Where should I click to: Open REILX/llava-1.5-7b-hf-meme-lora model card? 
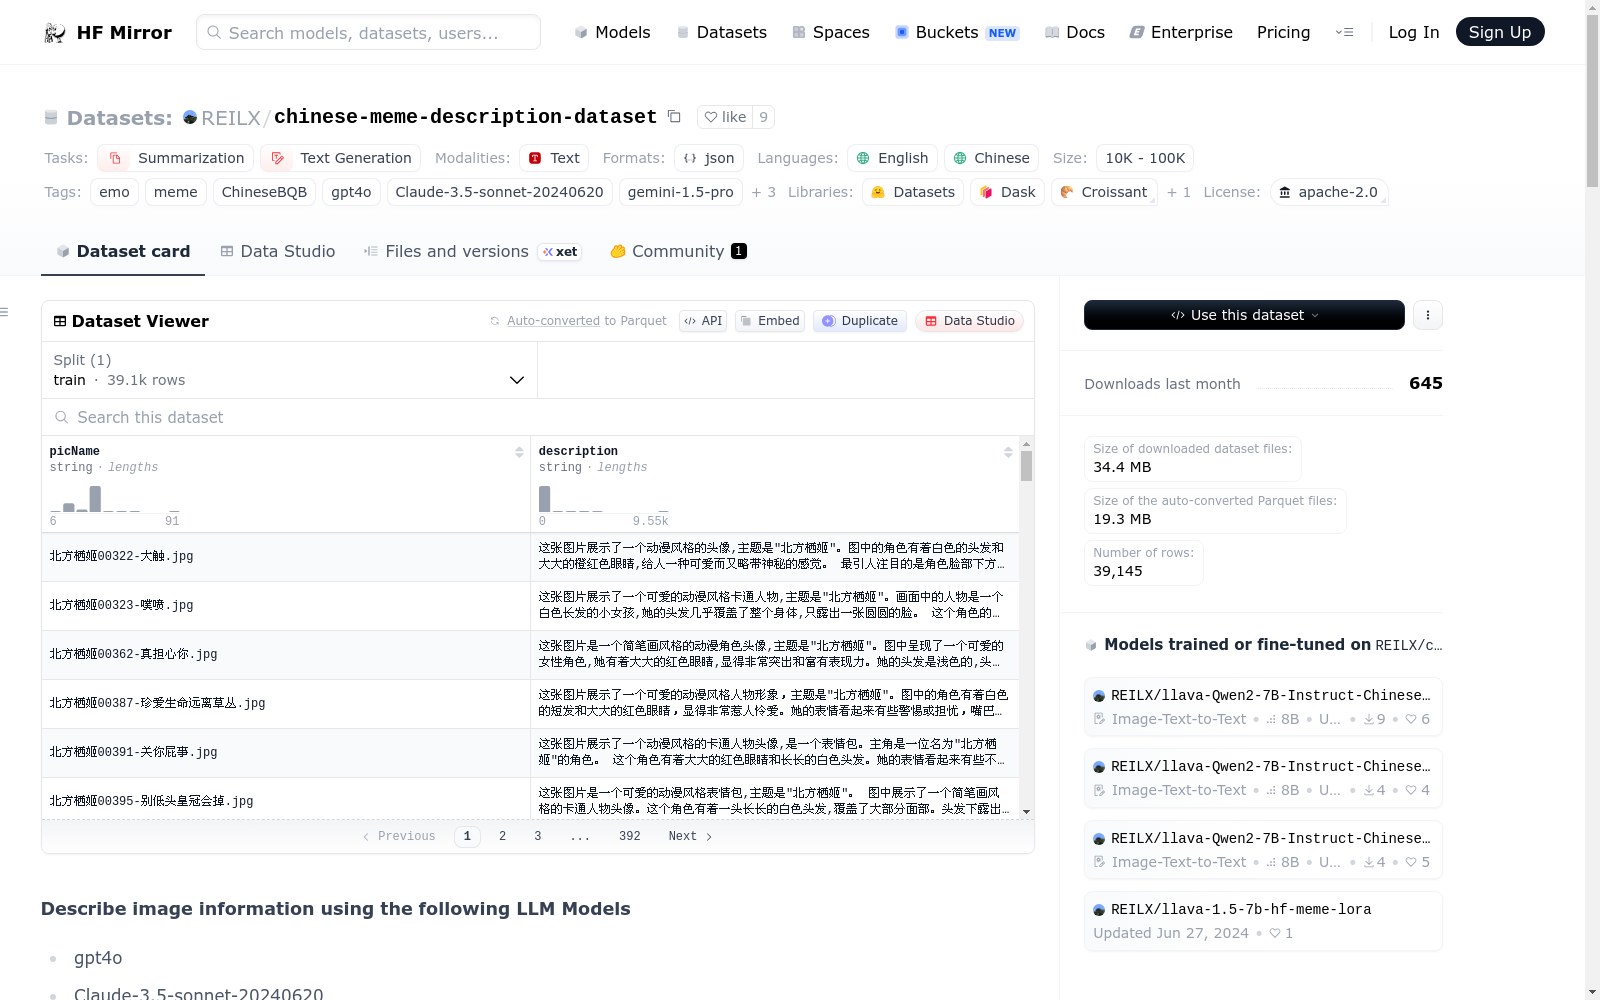pyautogui.click(x=1262, y=921)
